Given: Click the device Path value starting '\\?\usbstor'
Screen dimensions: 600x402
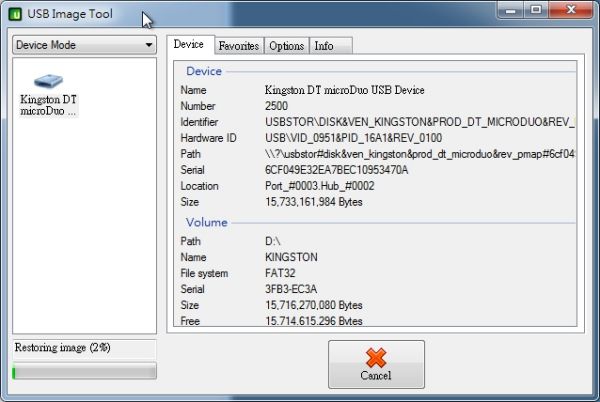Looking at the screenshot, I should (420, 154).
